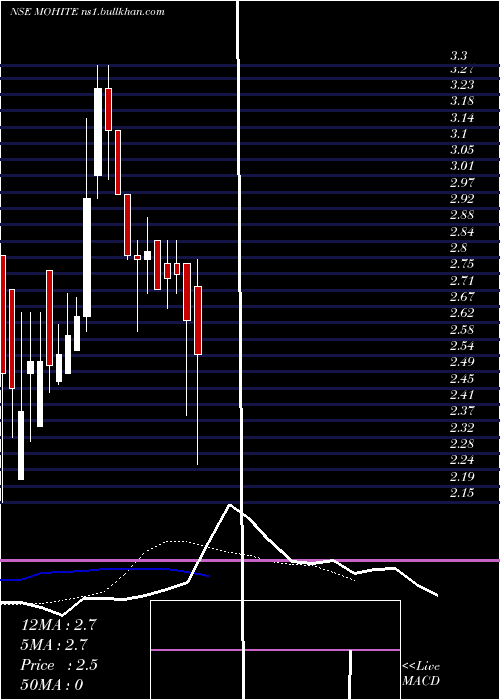This screenshot has width=500, height=700.
Task: Click the 12MA : 2.7 readout
Action: coord(58,625)
